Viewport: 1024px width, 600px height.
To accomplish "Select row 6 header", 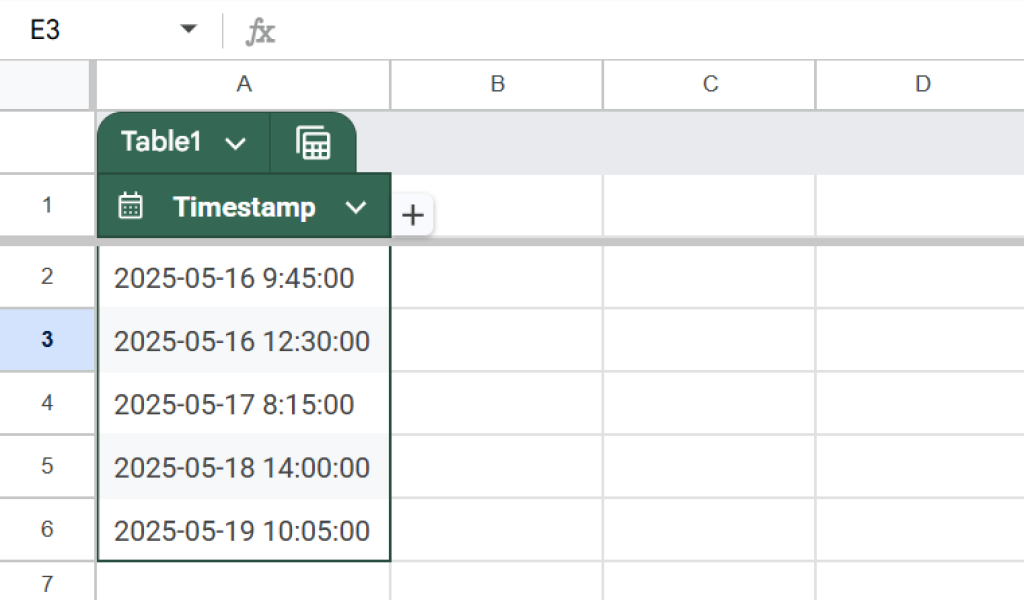I will pos(47,530).
